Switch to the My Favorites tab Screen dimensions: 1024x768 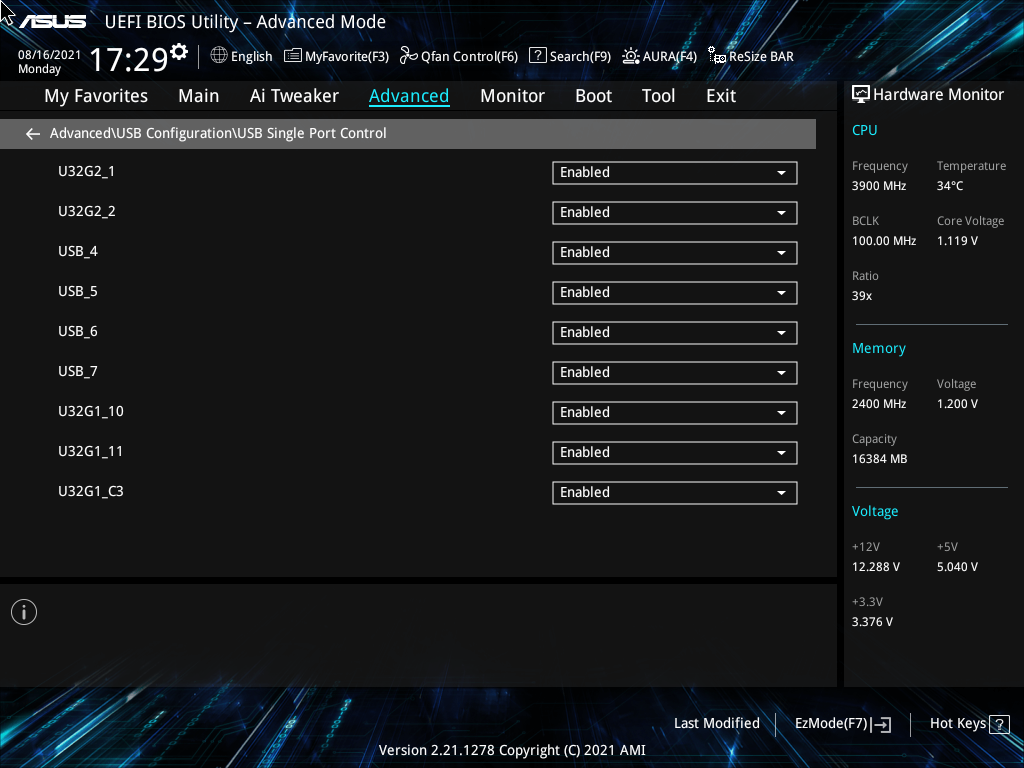(96, 96)
